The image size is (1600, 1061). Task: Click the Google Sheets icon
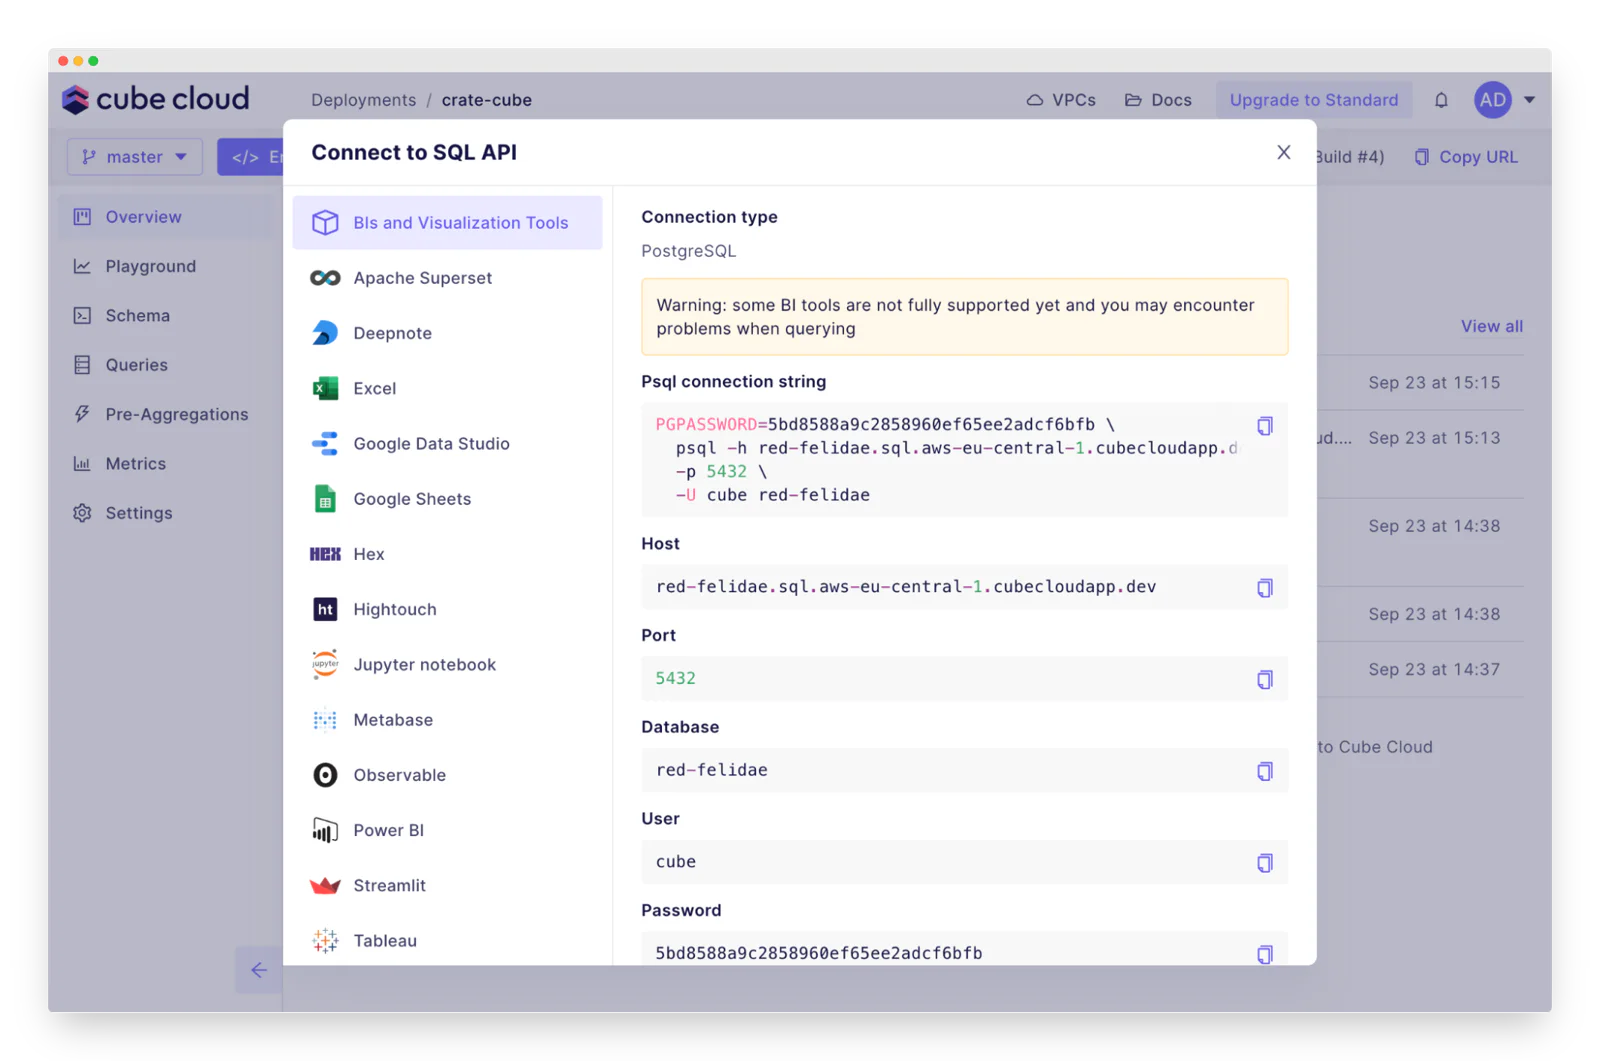[325, 498]
